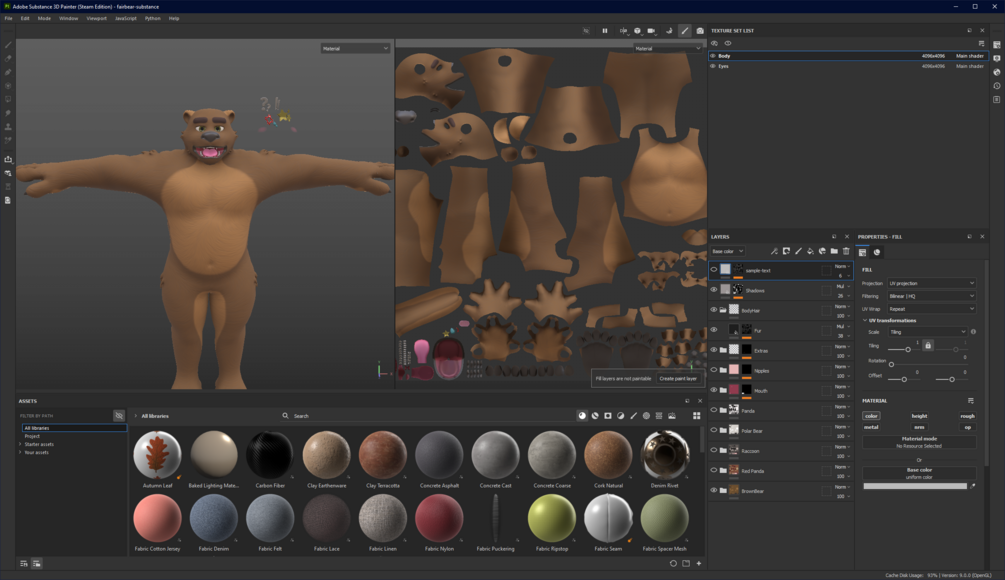Open the export resource icon in left toolbar
Screen dimensions: 1005x580
coord(8,159)
